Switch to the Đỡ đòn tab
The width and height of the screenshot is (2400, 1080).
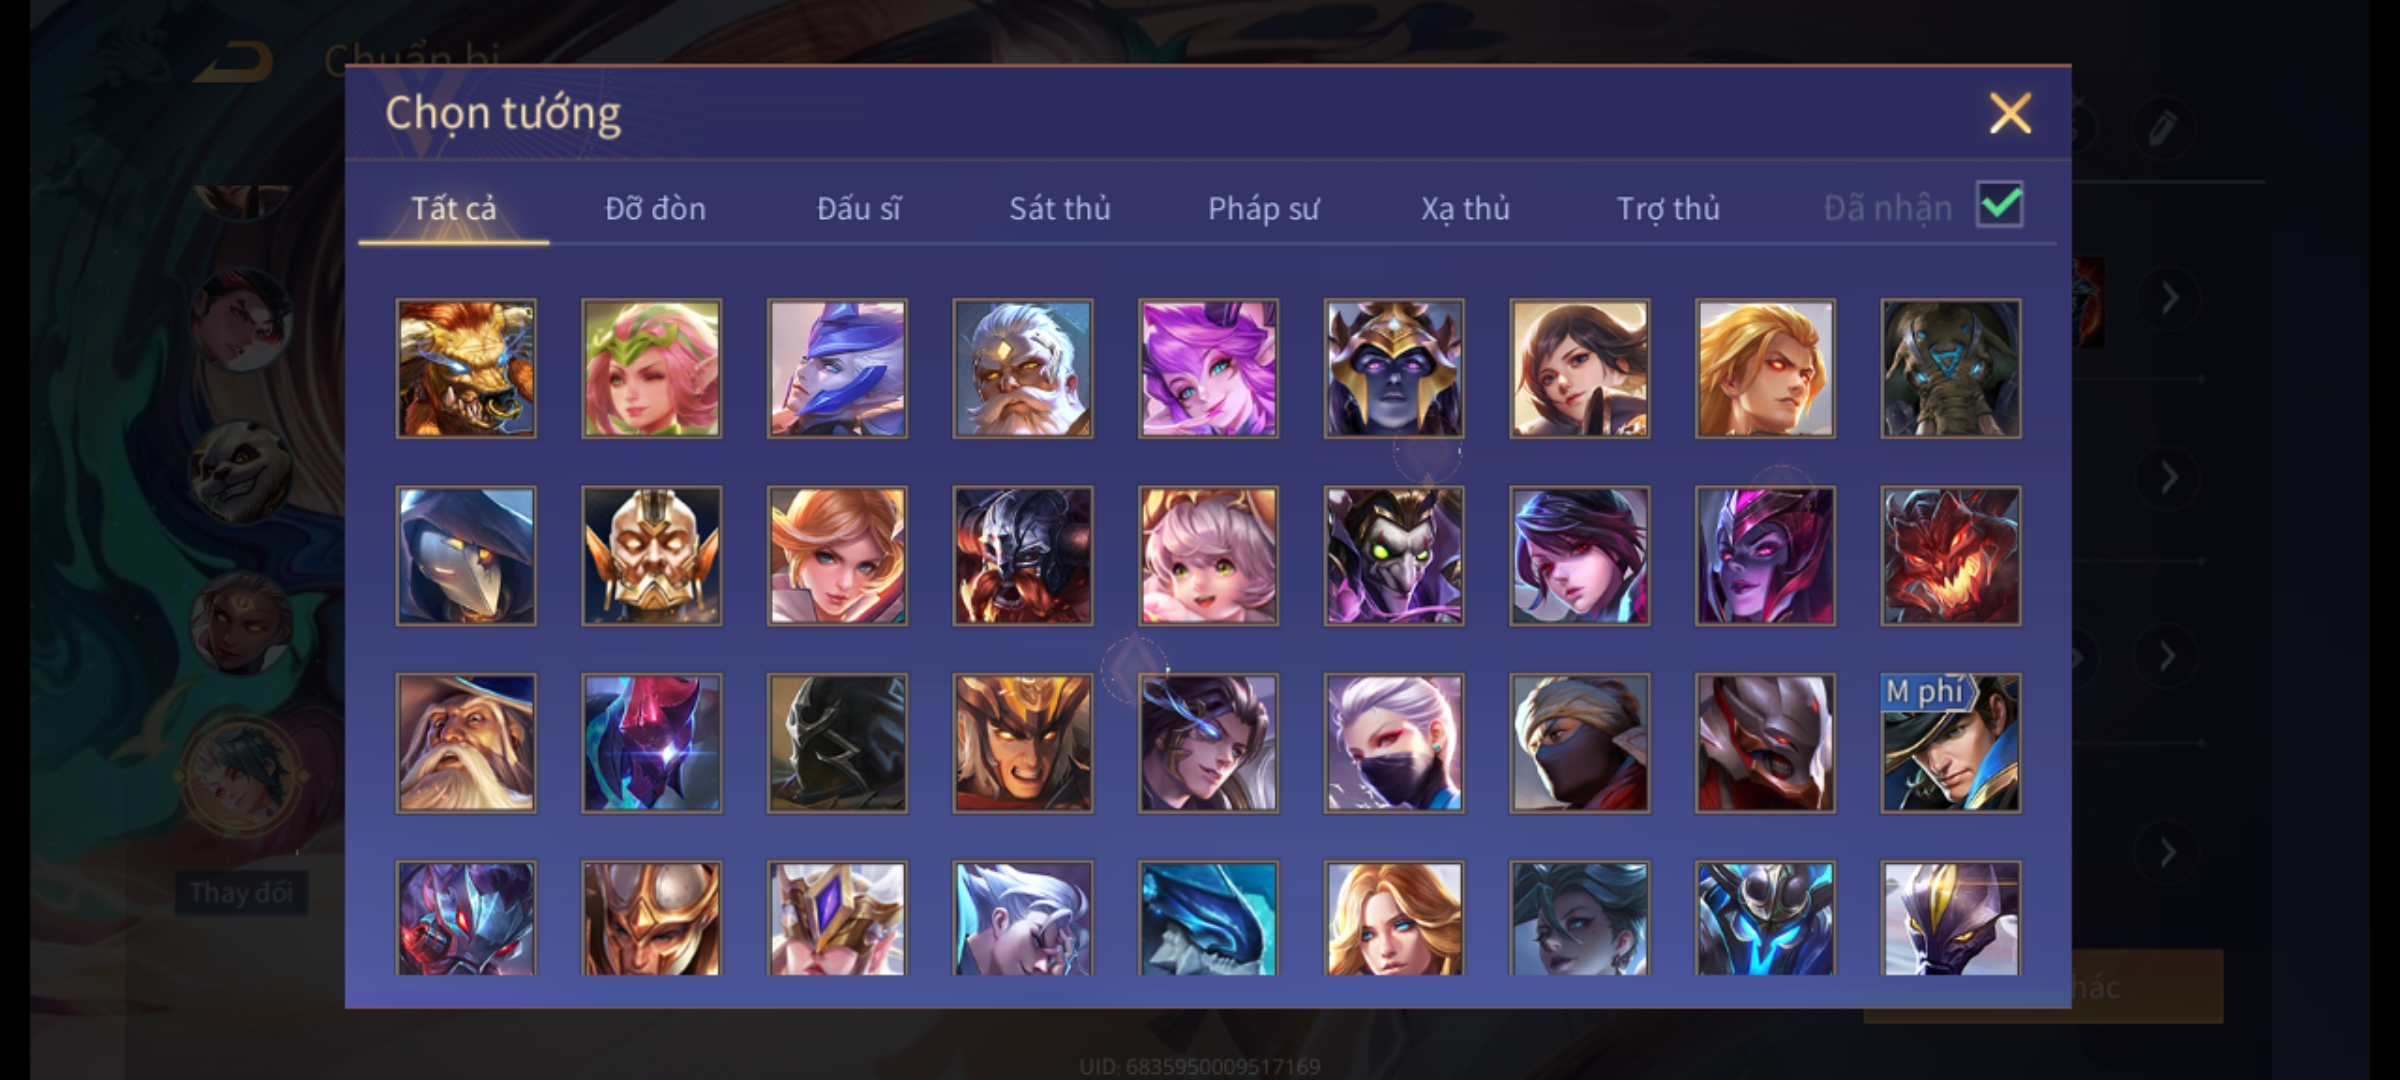pos(656,208)
